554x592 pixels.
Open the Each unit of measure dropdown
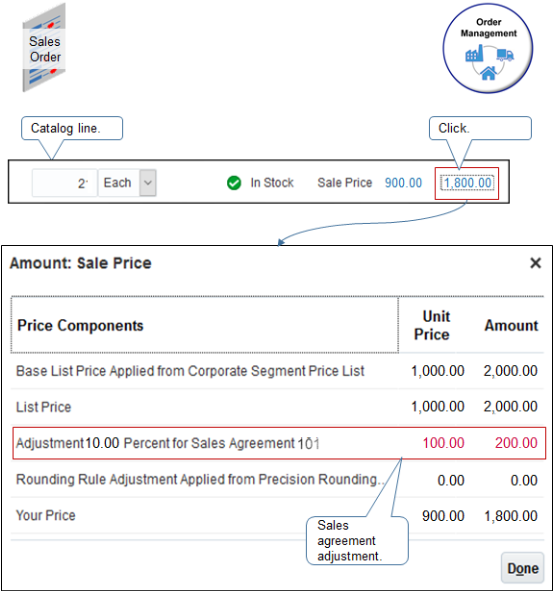pyautogui.click(x=148, y=183)
